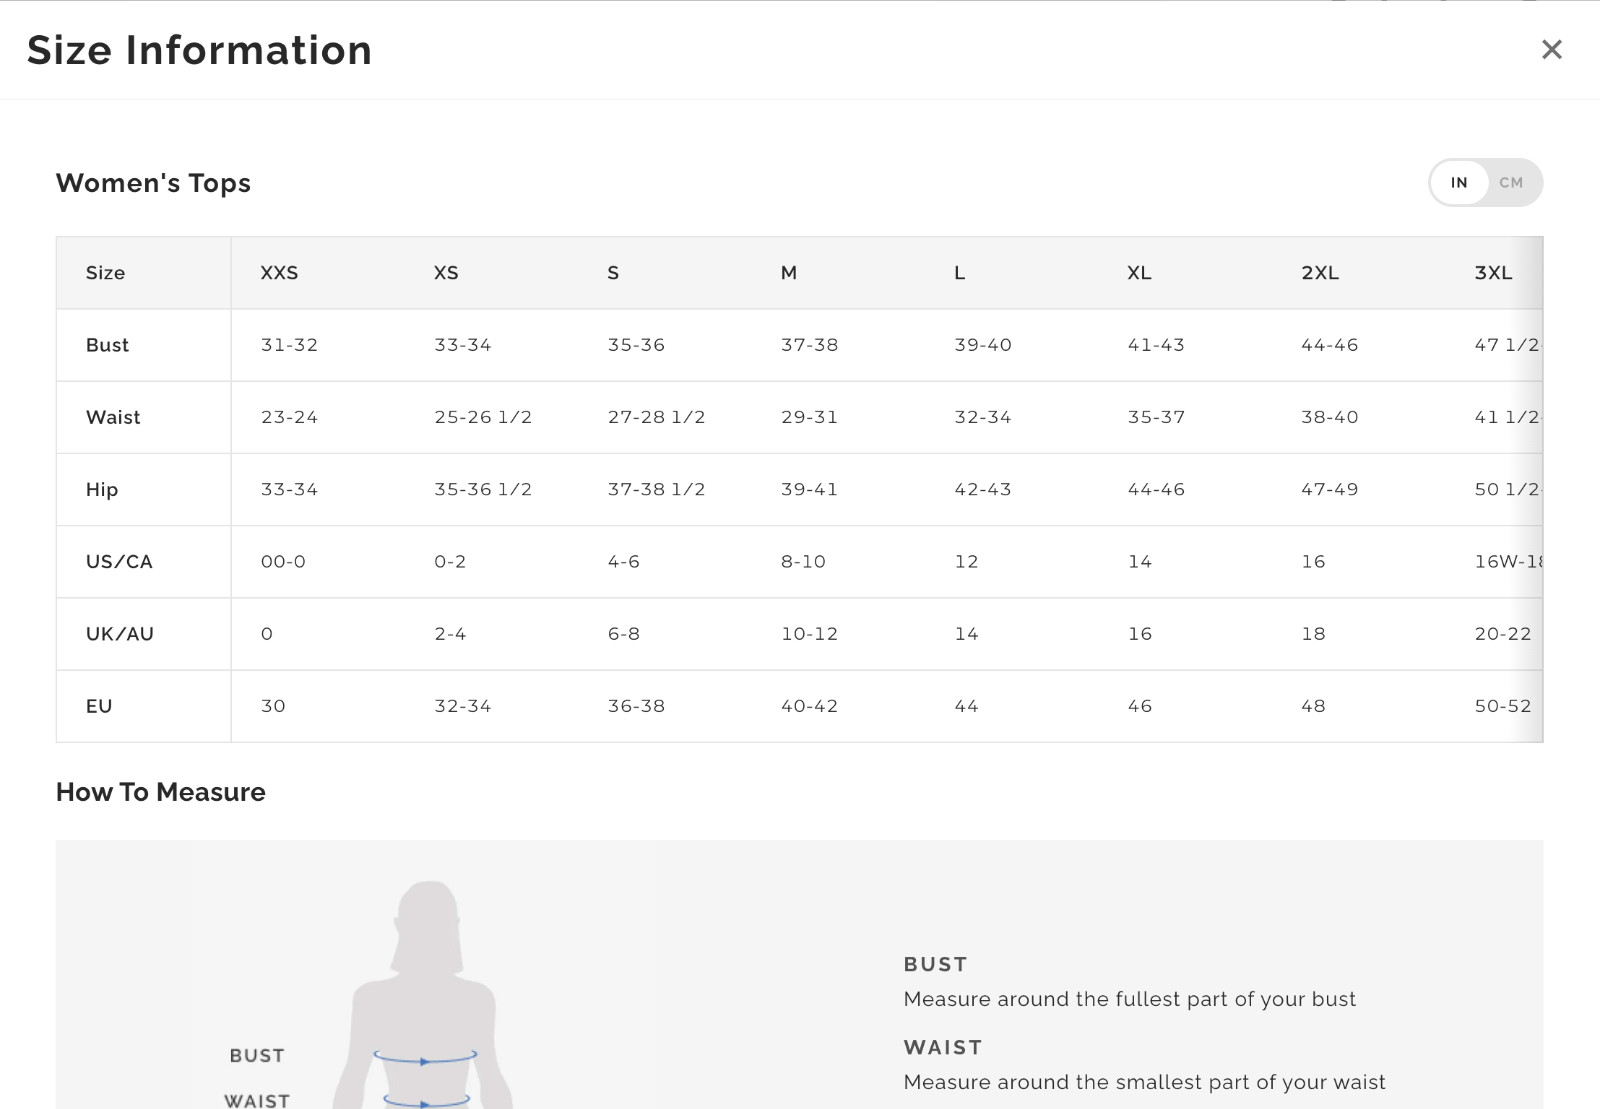The image size is (1600, 1109).
Task: Click the 2XL size column header
Action: point(1319,273)
